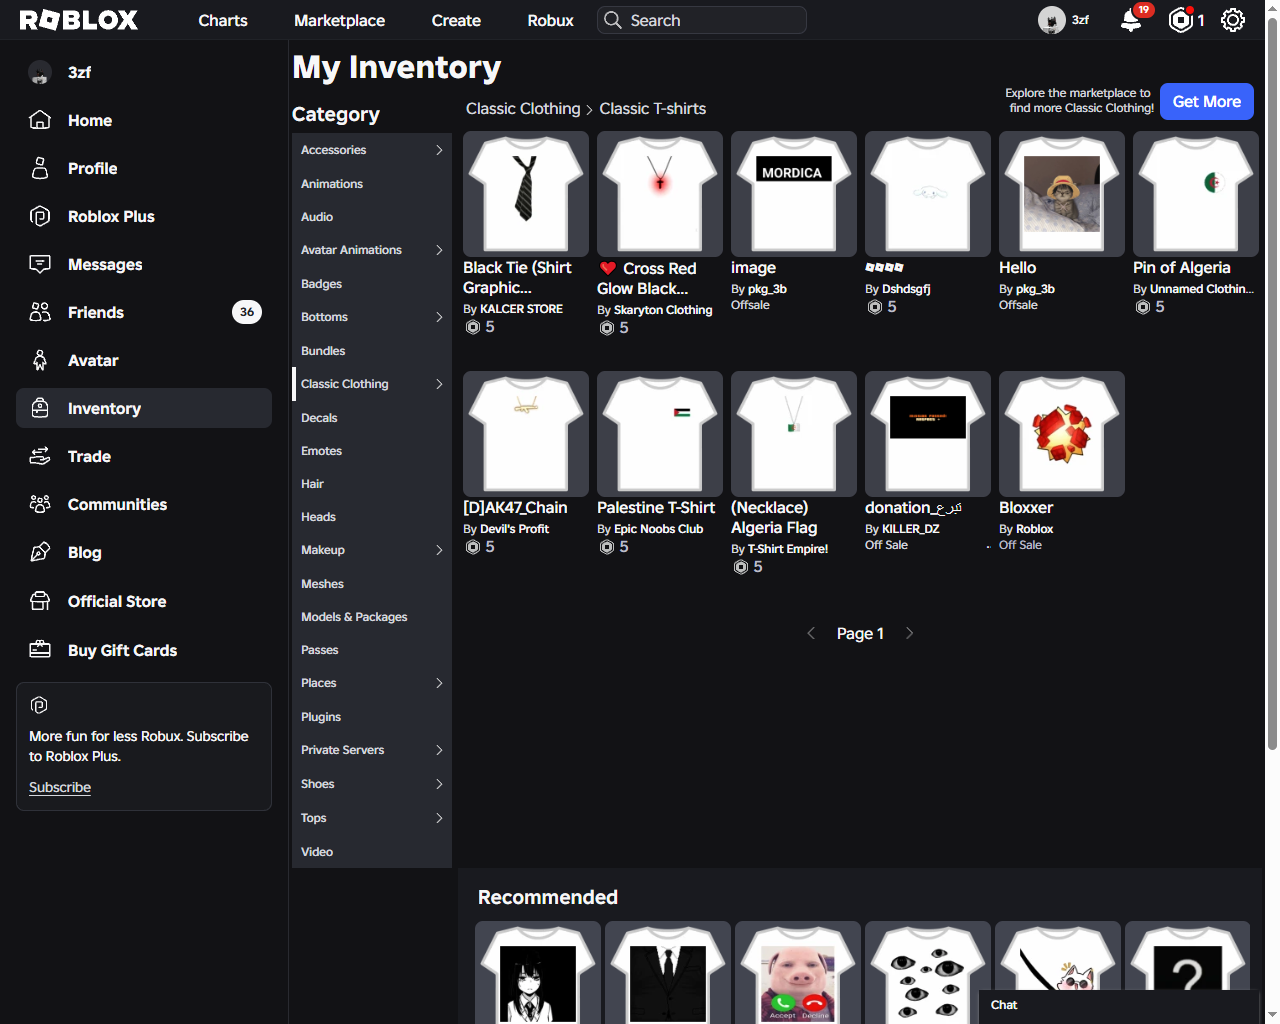Expand the Tops category
The width and height of the screenshot is (1280, 1024).
[x=439, y=818]
